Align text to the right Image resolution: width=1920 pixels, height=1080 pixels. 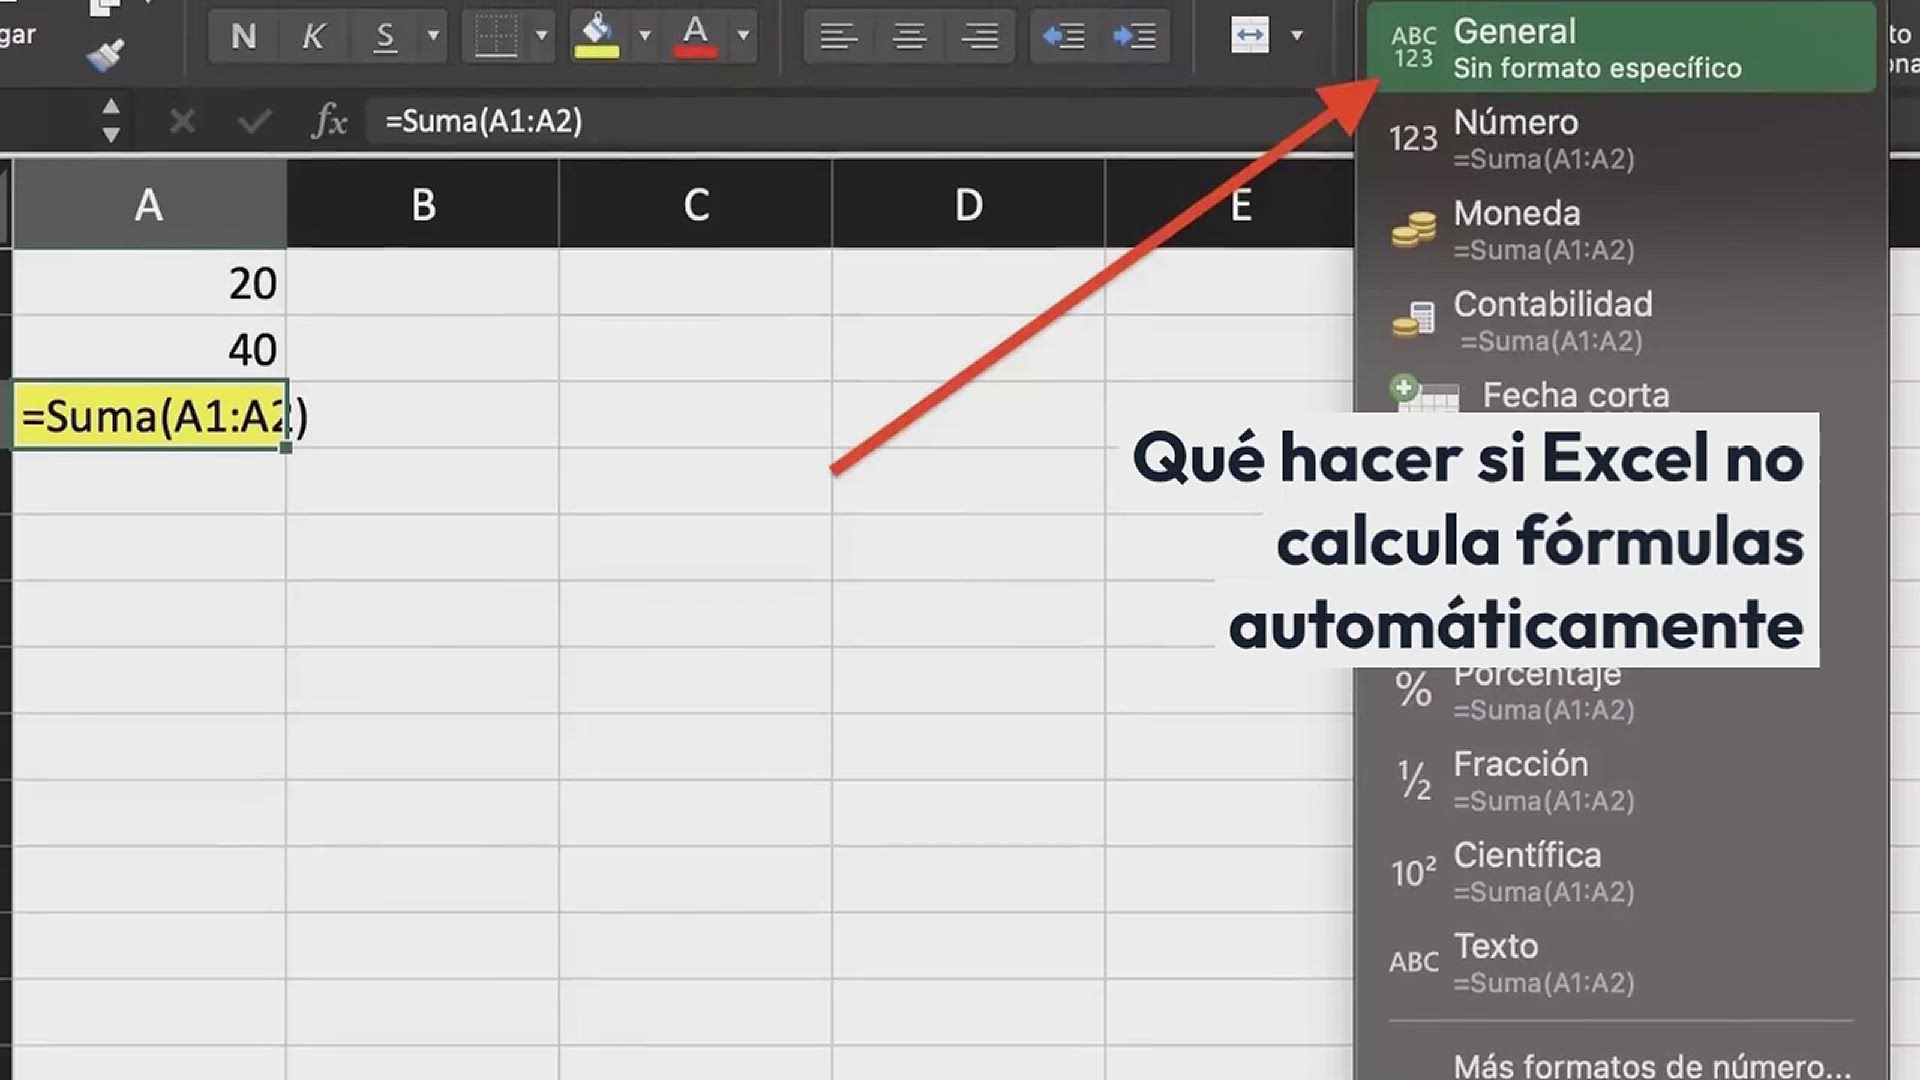click(x=979, y=37)
